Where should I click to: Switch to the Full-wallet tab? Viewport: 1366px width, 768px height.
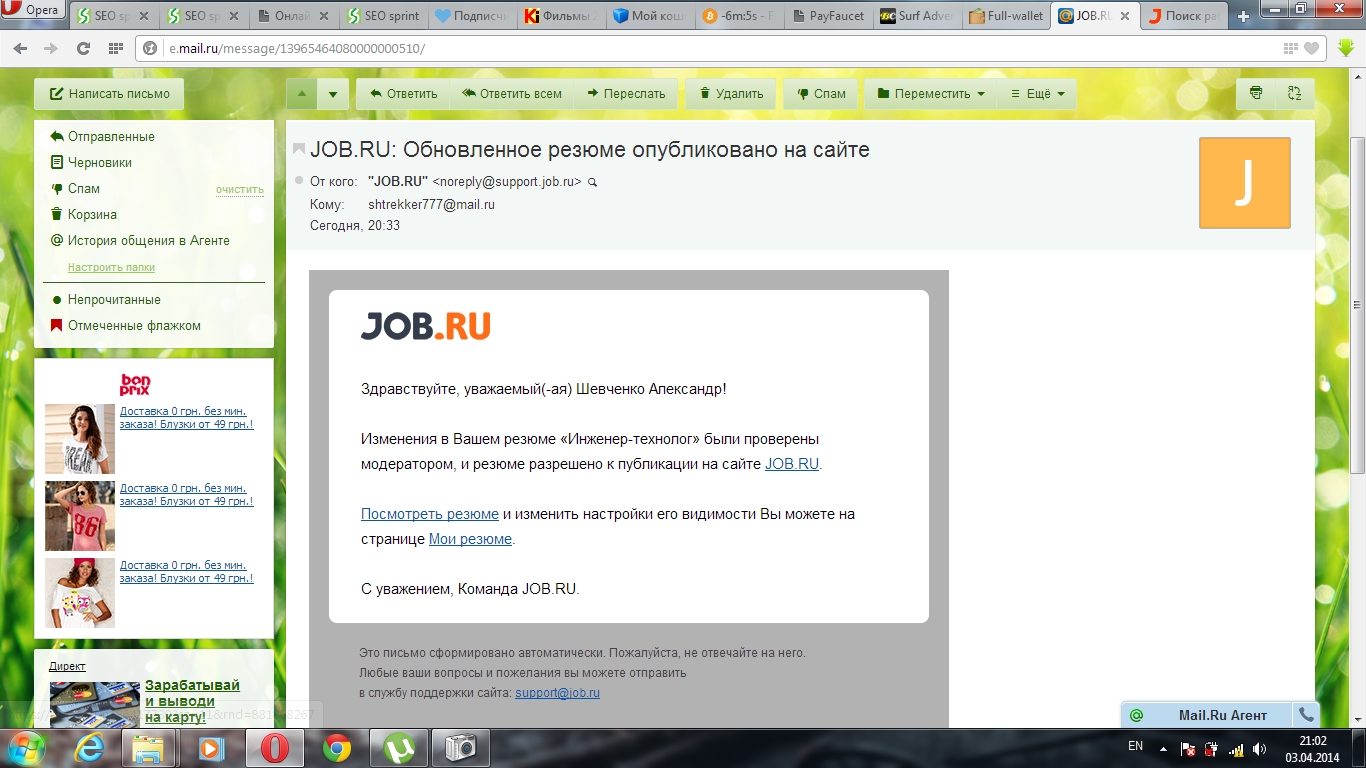point(1006,16)
